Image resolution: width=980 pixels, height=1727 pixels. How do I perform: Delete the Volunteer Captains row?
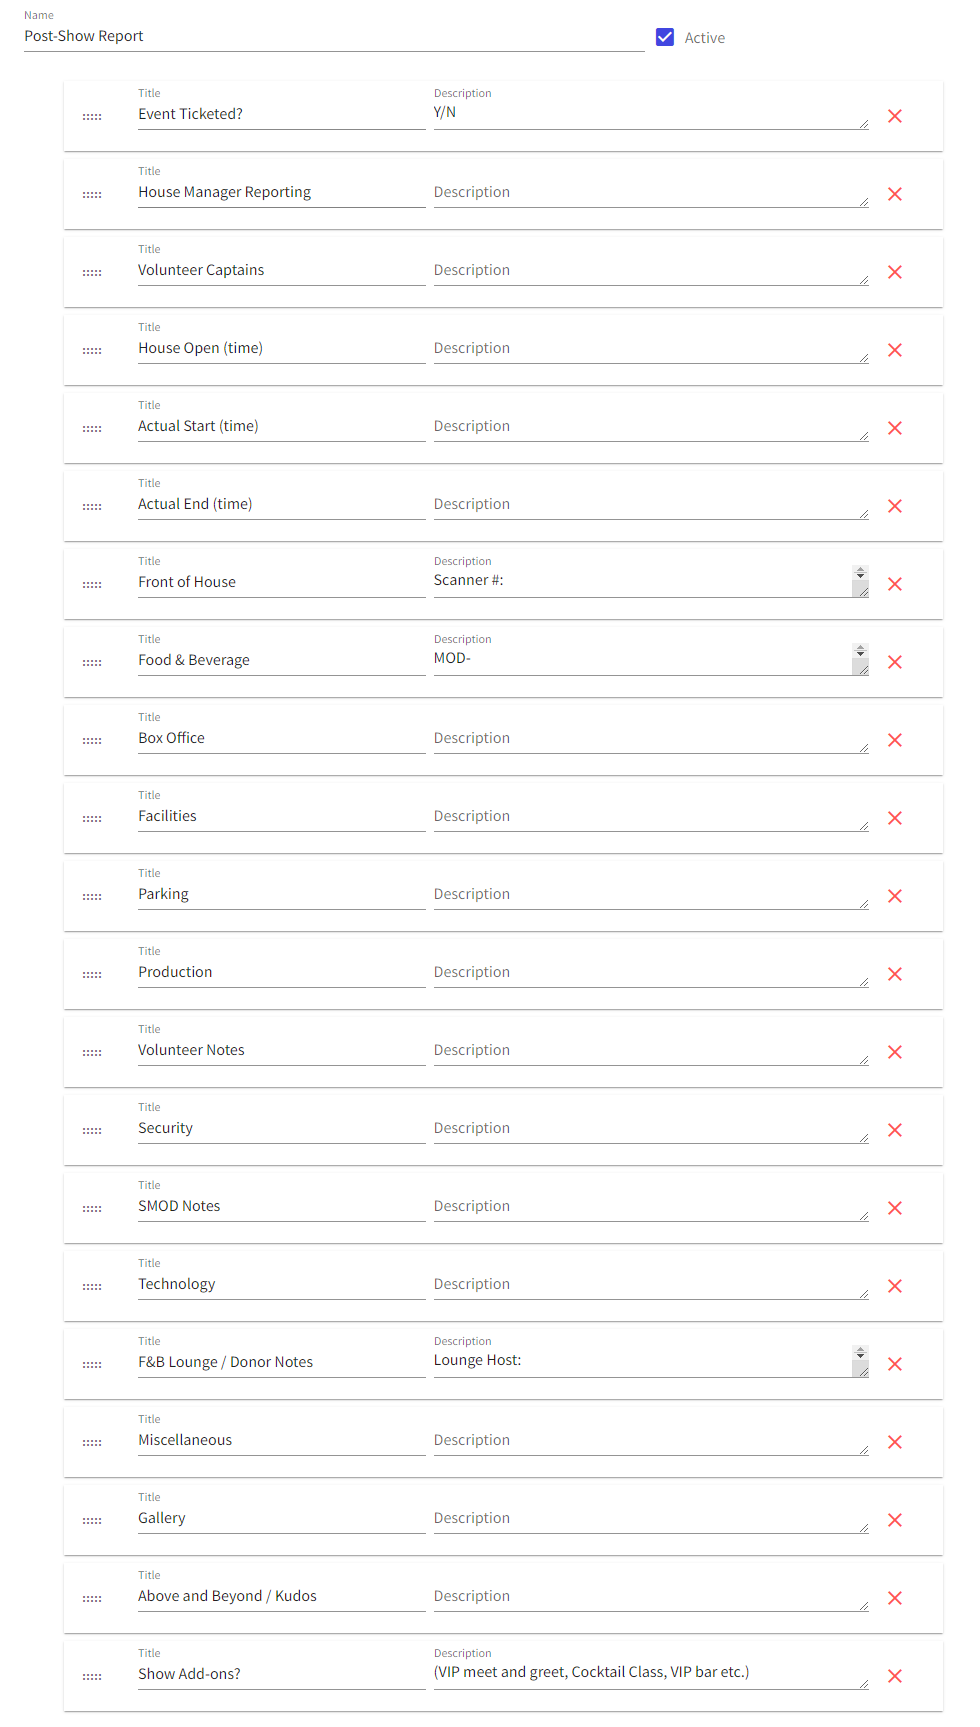pyautogui.click(x=895, y=272)
